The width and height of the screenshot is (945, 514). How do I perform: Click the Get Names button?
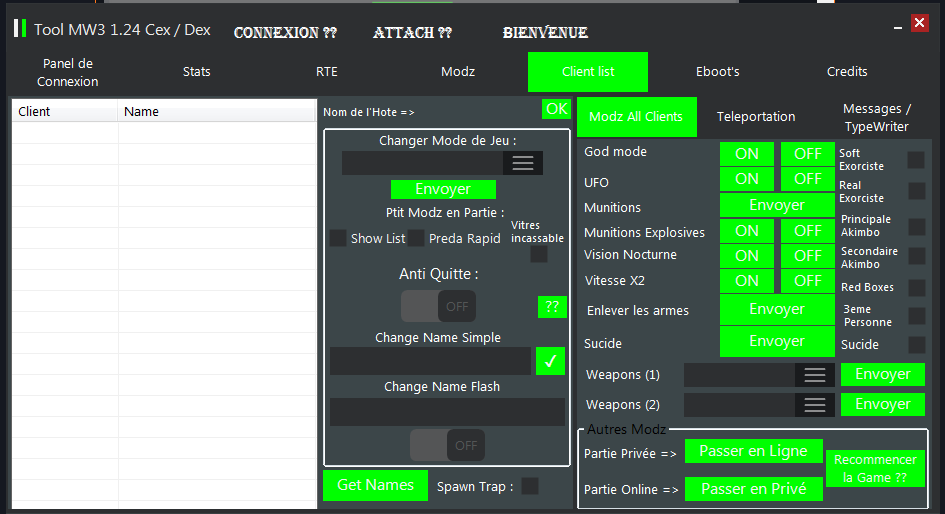375,485
